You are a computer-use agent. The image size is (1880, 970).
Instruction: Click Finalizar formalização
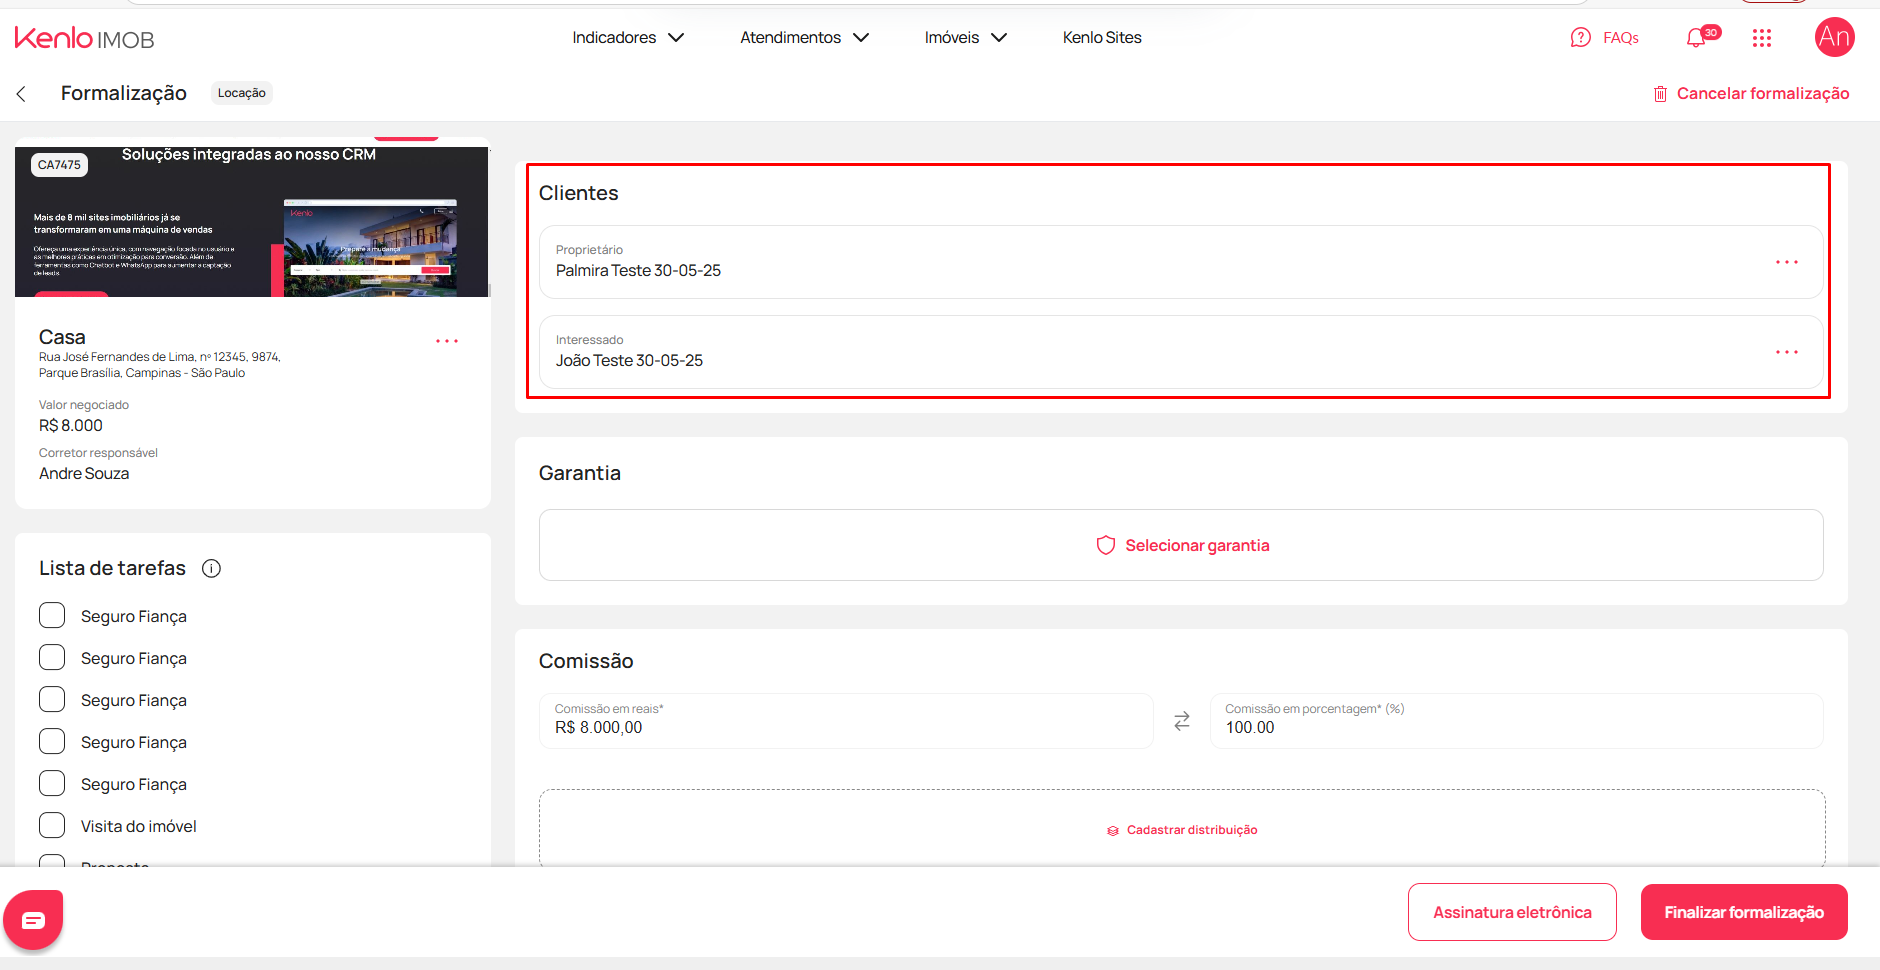coord(1744,912)
